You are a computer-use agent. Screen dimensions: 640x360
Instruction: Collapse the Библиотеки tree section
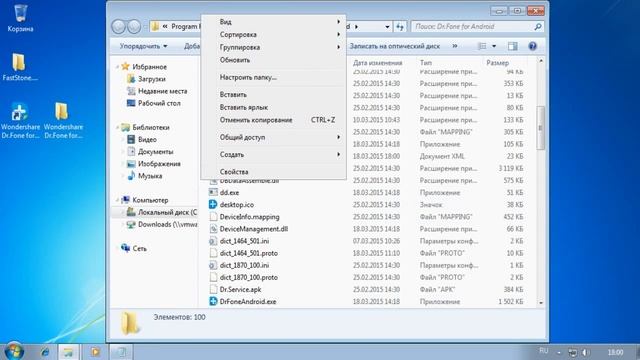[x=118, y=127]
